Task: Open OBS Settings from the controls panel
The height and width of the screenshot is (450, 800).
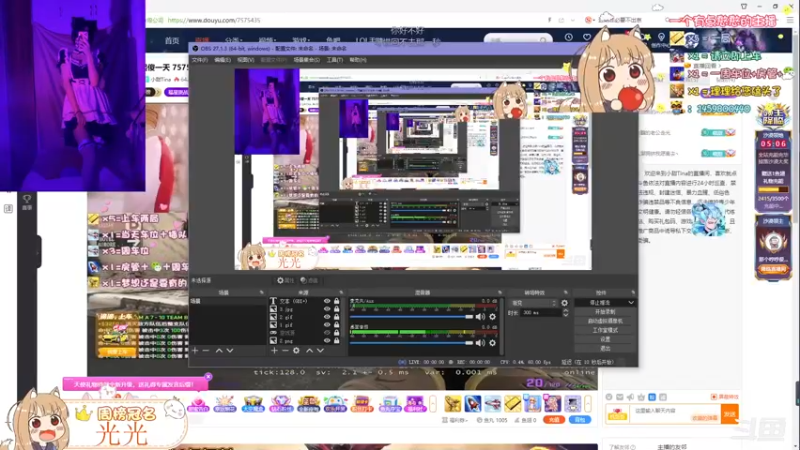Action: click(605, 339)
